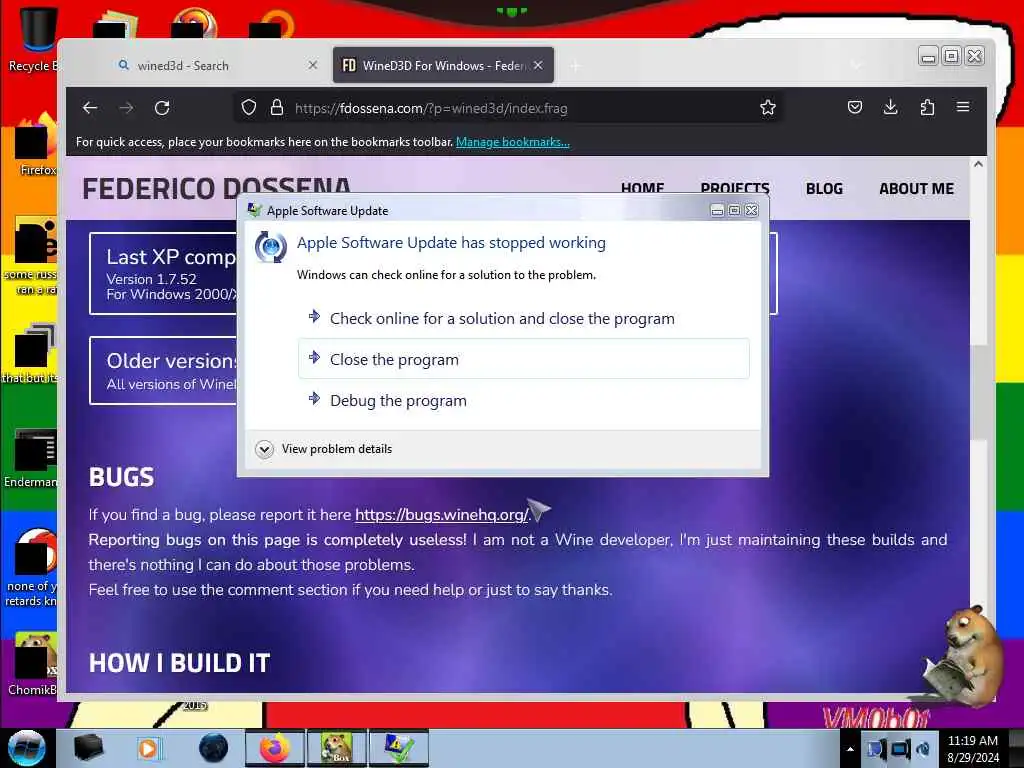Open Firefox downloads panel
The height and width of the screenshot is (768, 1024).
click(x=890, y=107)
